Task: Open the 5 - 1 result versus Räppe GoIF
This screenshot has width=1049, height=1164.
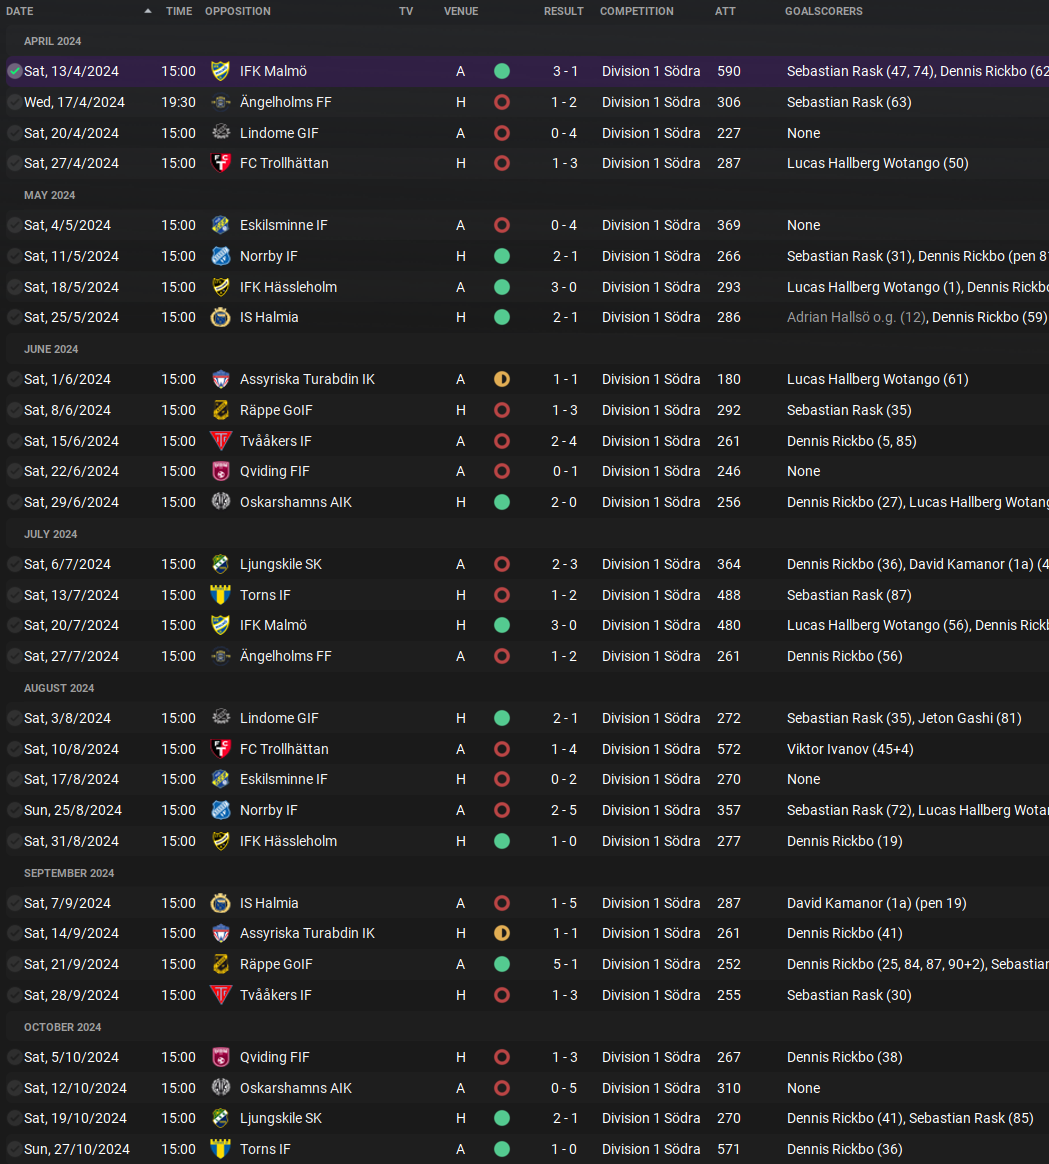Action: pos(564,964)
